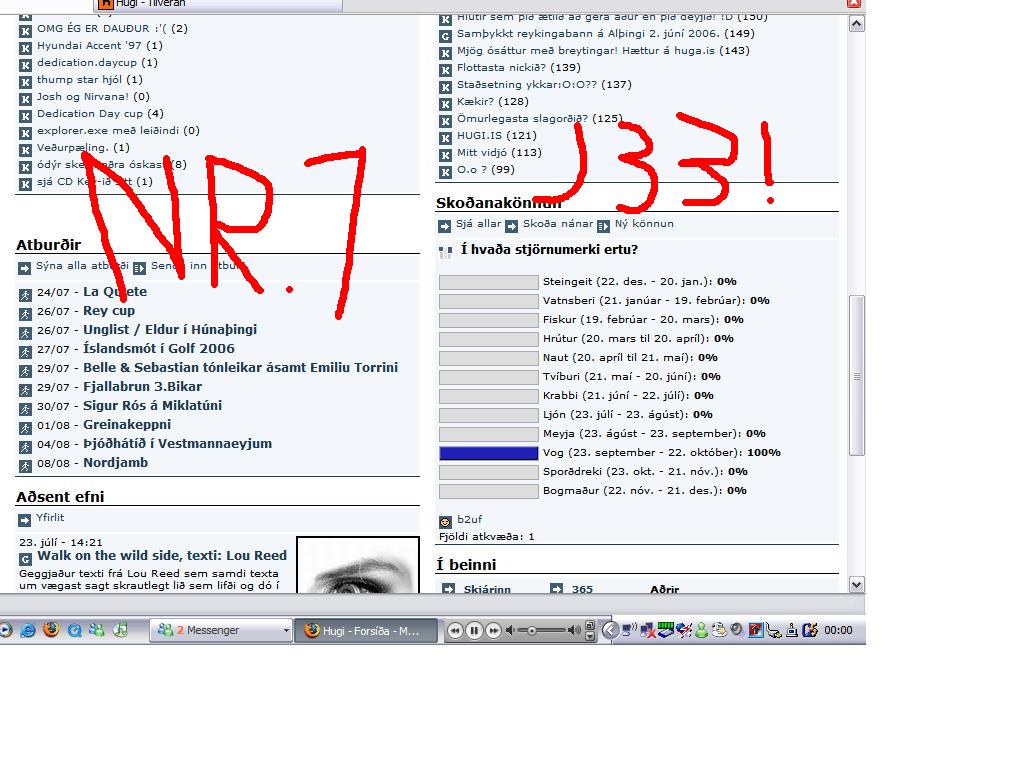Open Walk on the wild side article
1024x768 pixels.
point(162,555)
